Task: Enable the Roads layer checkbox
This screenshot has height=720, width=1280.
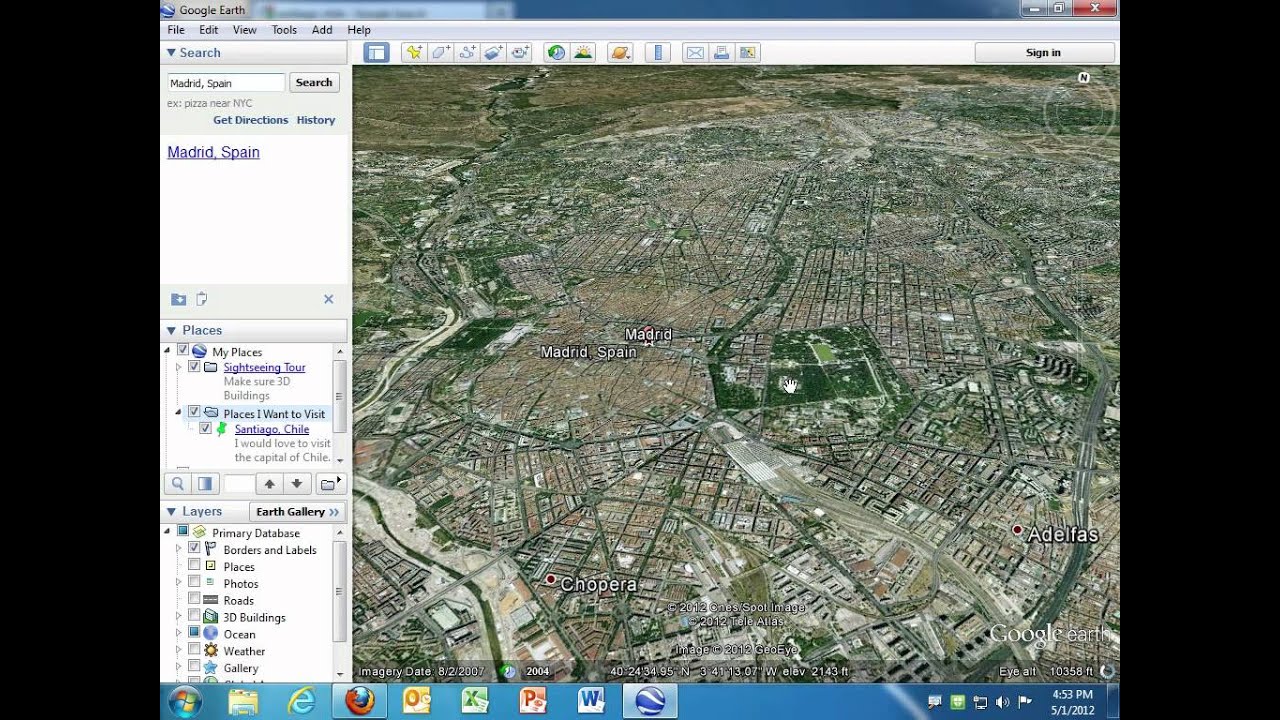Action: [x=194, y=600]
